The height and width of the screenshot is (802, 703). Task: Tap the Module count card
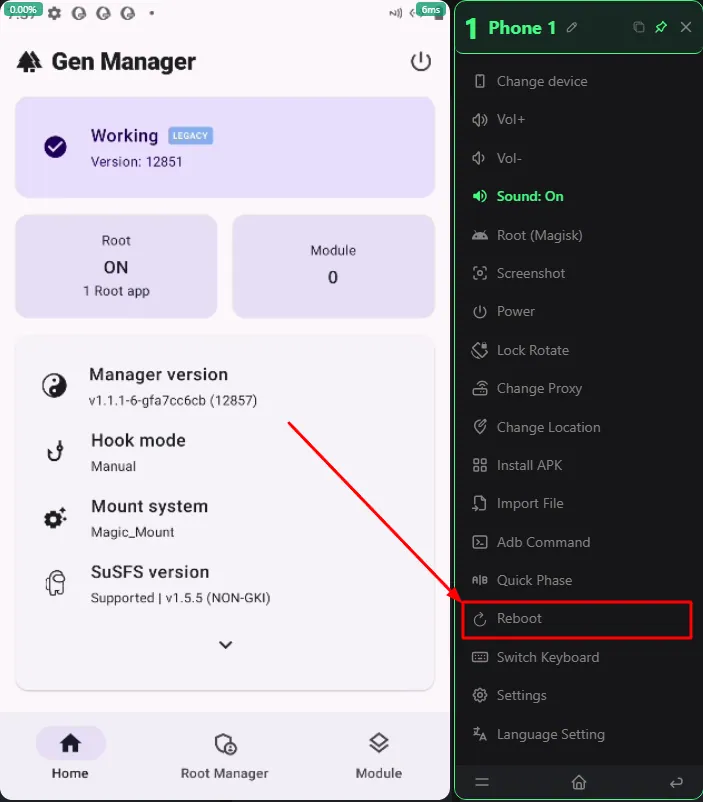pyautogui.click(x=334, y=266)
